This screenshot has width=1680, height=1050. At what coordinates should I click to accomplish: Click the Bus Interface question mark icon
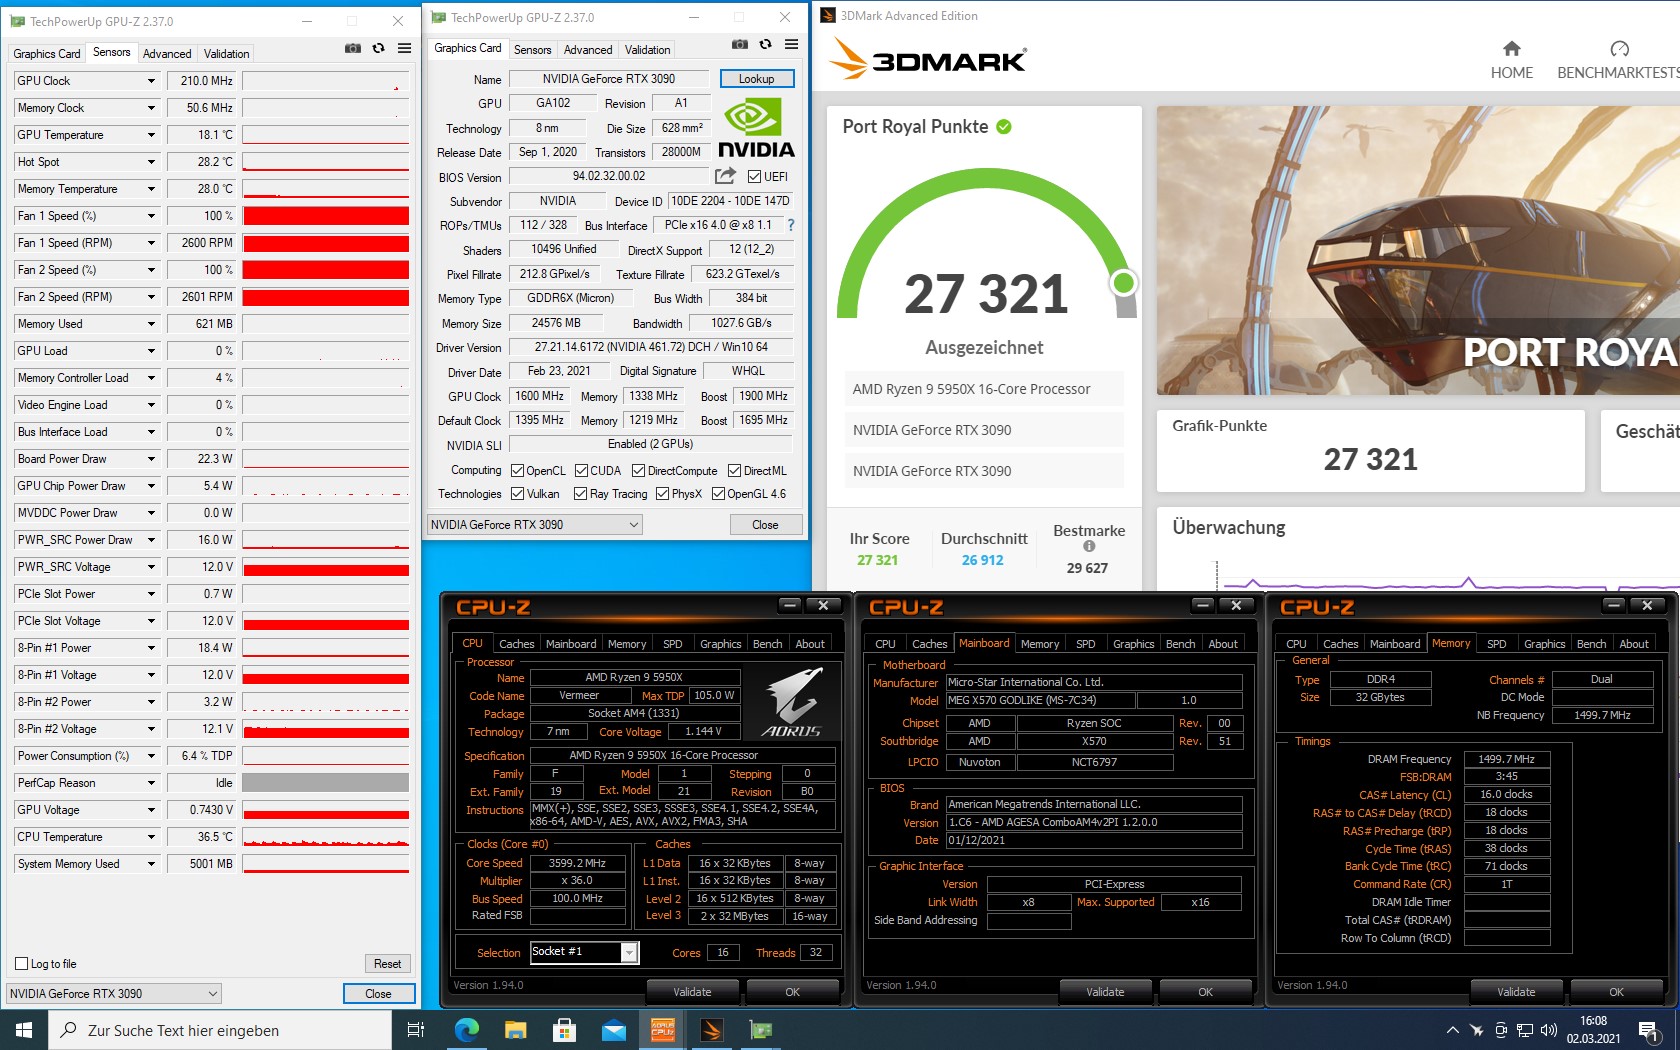click(x=791, y=225)
